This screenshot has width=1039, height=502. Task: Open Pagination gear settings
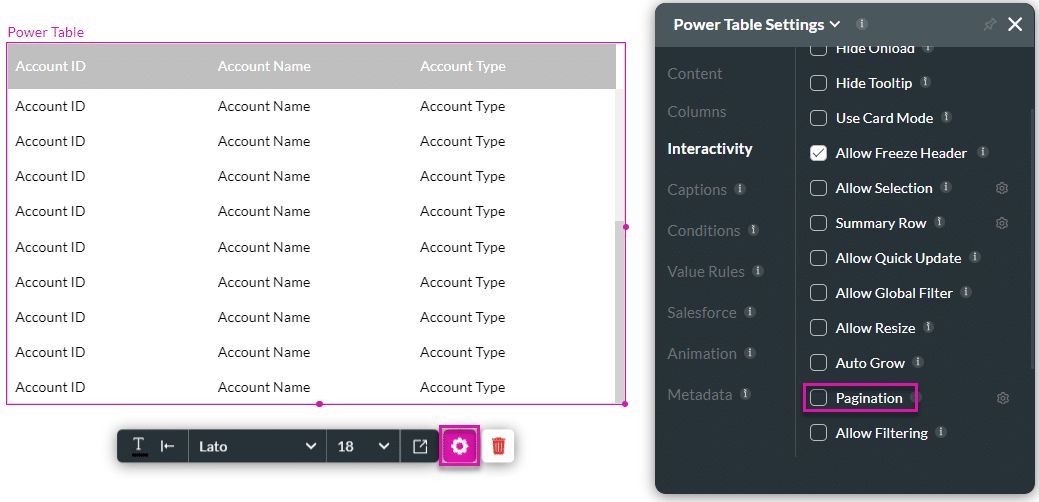coord(1003,398)
